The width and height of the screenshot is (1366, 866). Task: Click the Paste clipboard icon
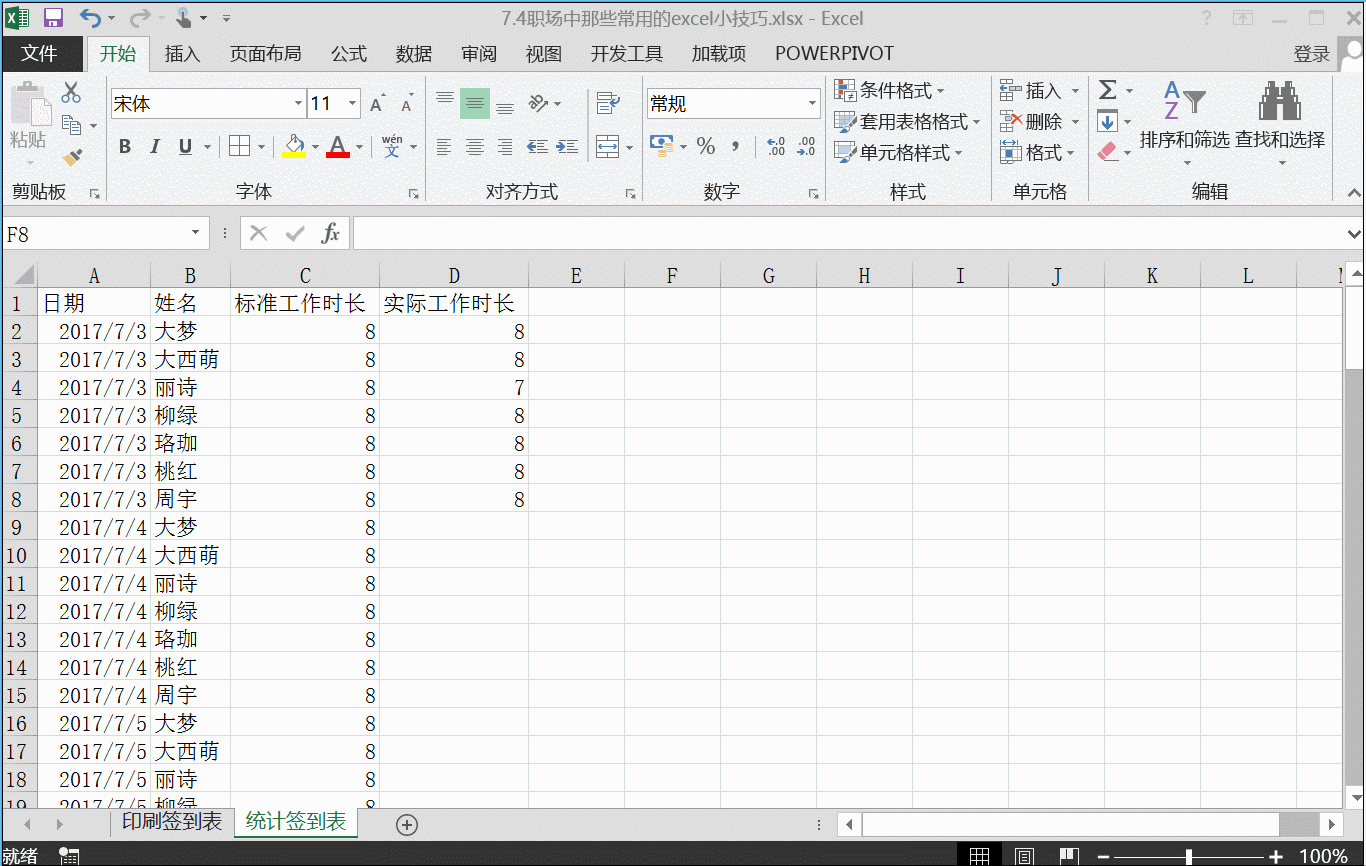pyautogui.click(x=29, y=105)
